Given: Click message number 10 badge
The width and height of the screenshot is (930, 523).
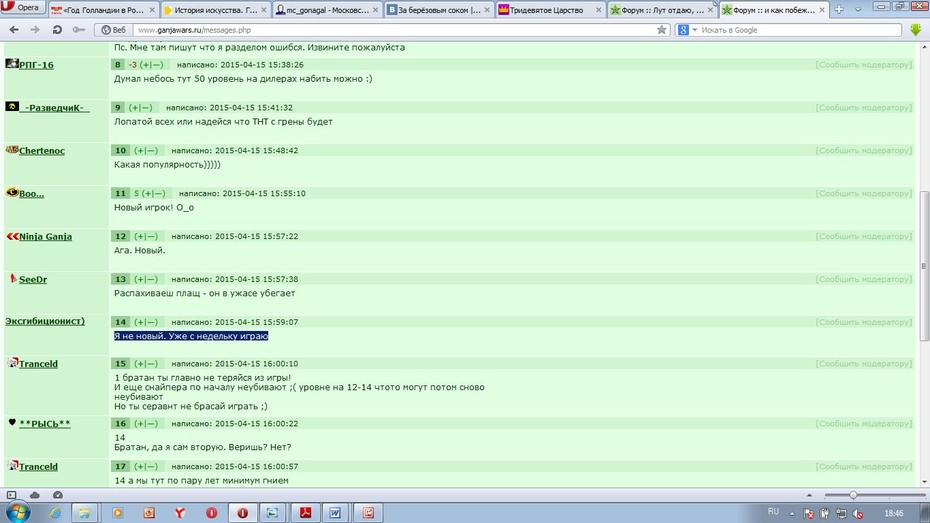Looking at the screenshot, I should coord(120,151).
